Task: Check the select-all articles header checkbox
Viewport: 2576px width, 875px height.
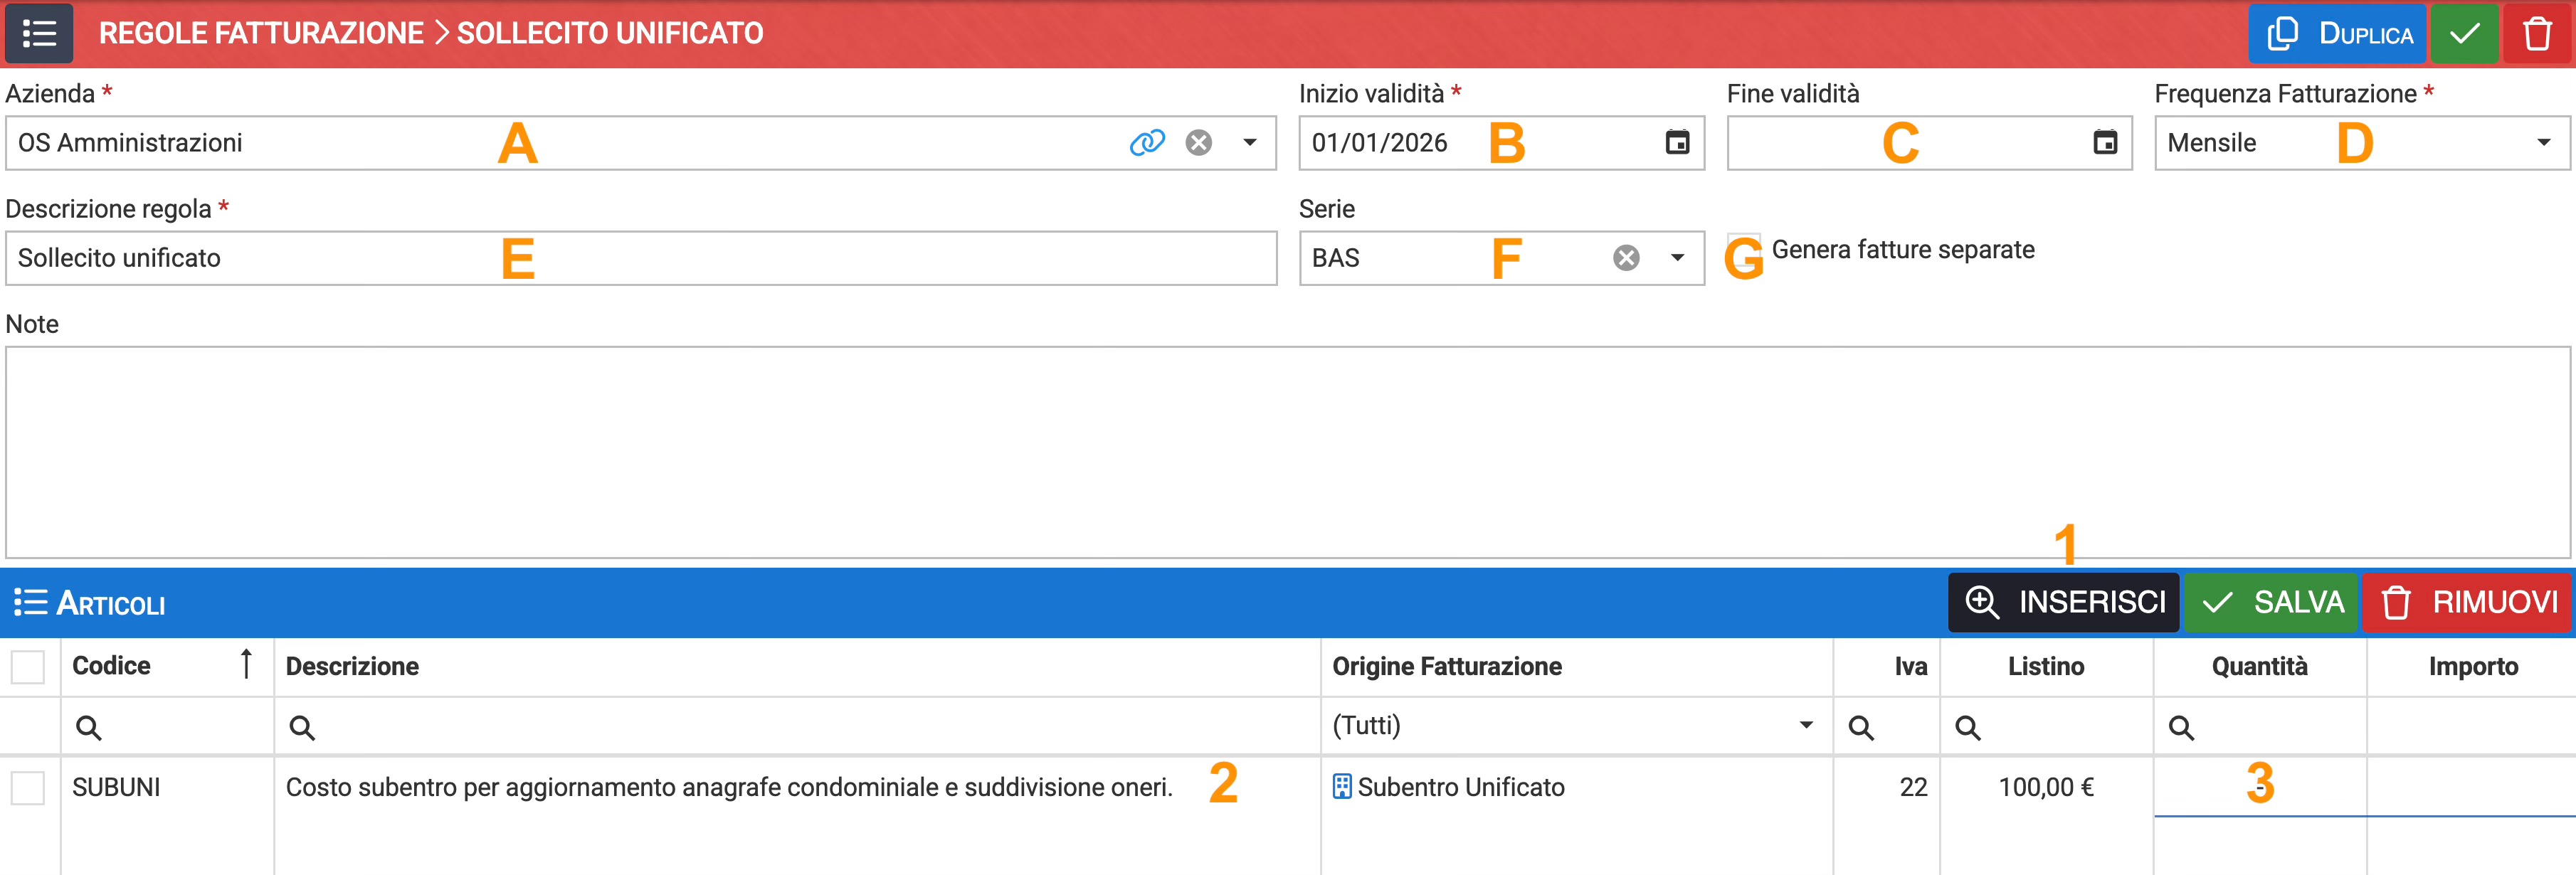Action: (x=28, y=667)
